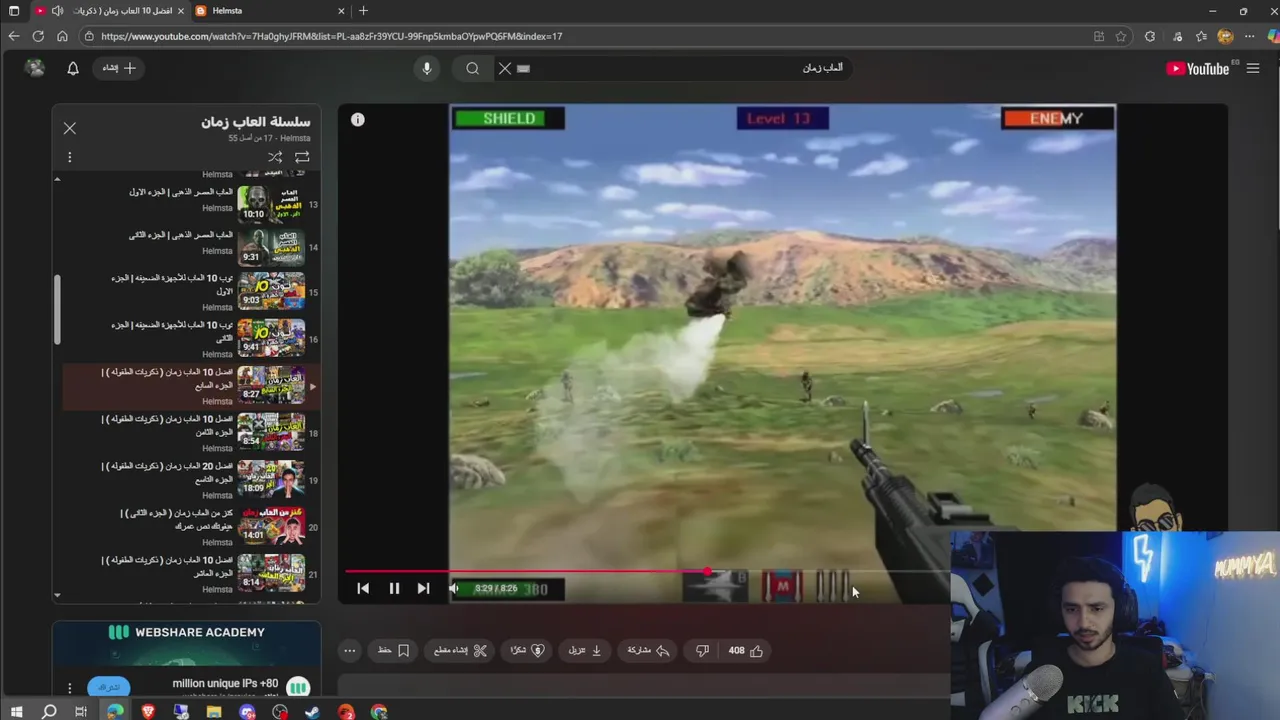Open playlist video 21 lasting 8:14
1280x720 pixels.
pyautogui.click(x=190, y=574)
